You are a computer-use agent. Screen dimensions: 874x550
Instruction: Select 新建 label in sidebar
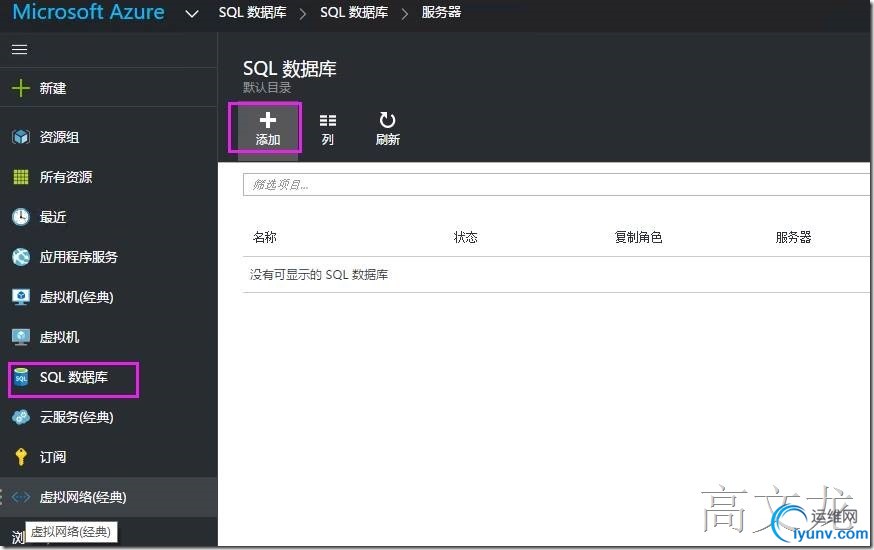[x=53, y=88]
